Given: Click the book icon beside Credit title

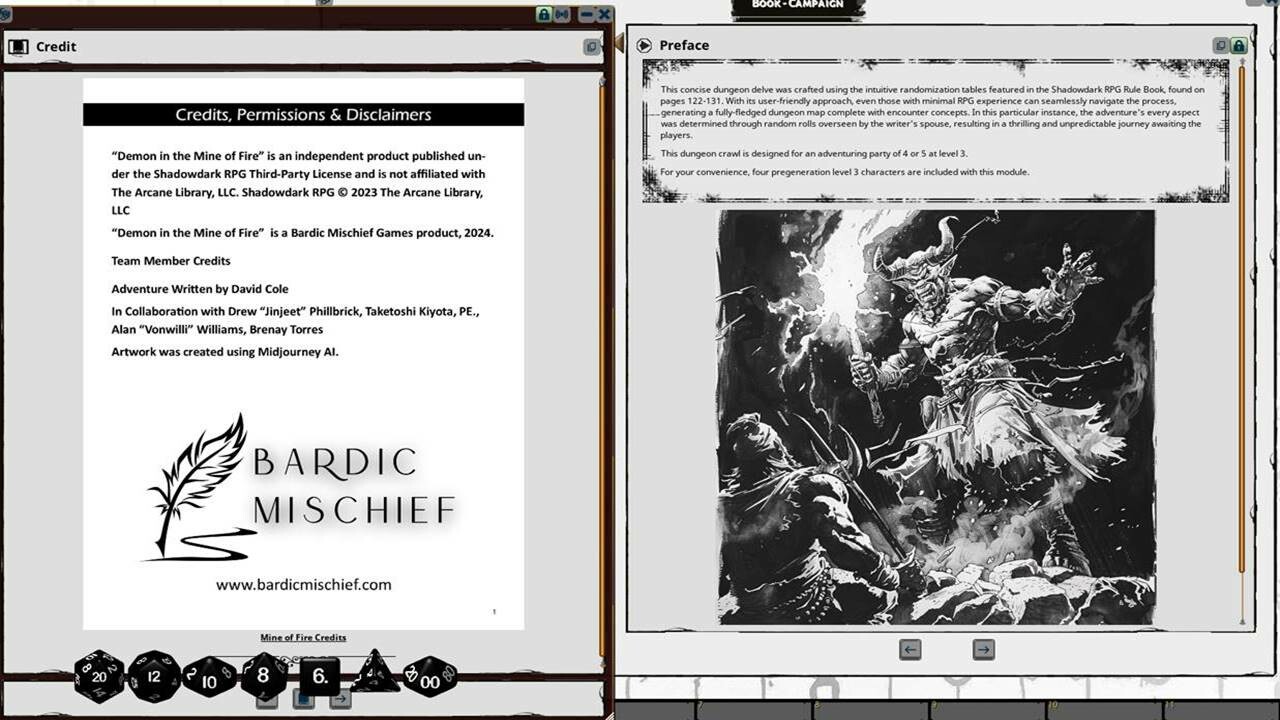Looking at the screenshot, I should tap(18, 46).
